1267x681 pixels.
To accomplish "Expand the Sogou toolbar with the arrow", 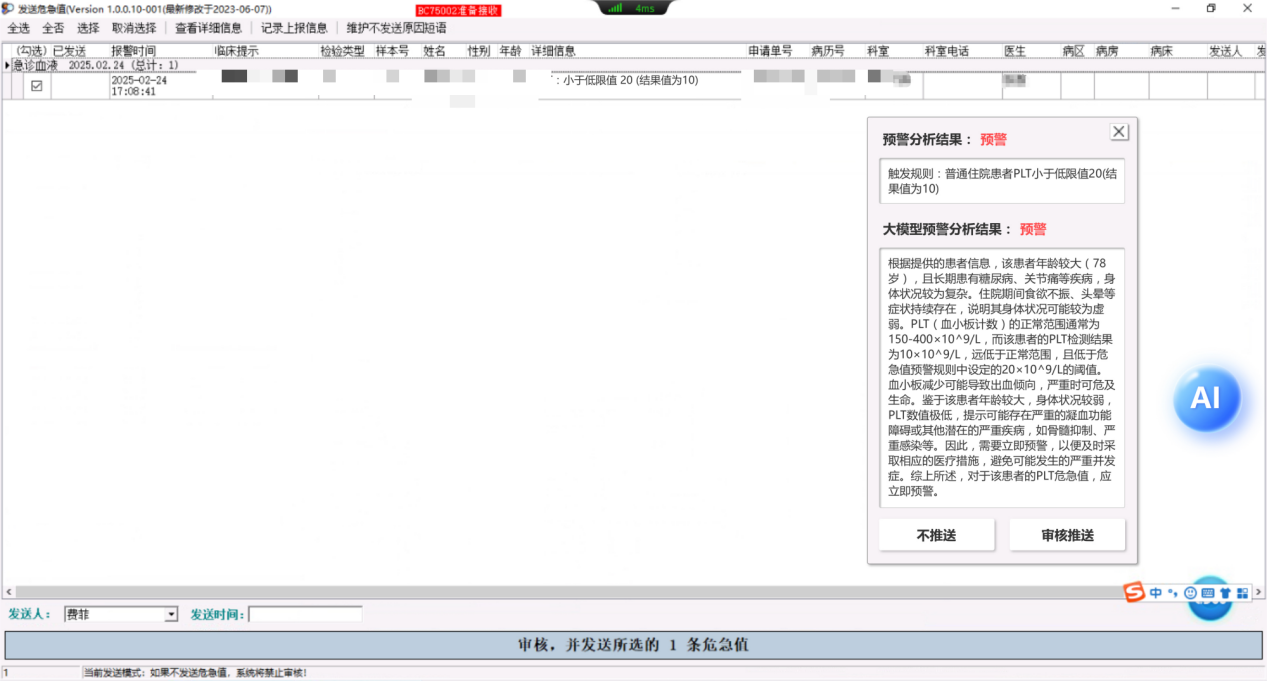I will point(1259,593).
